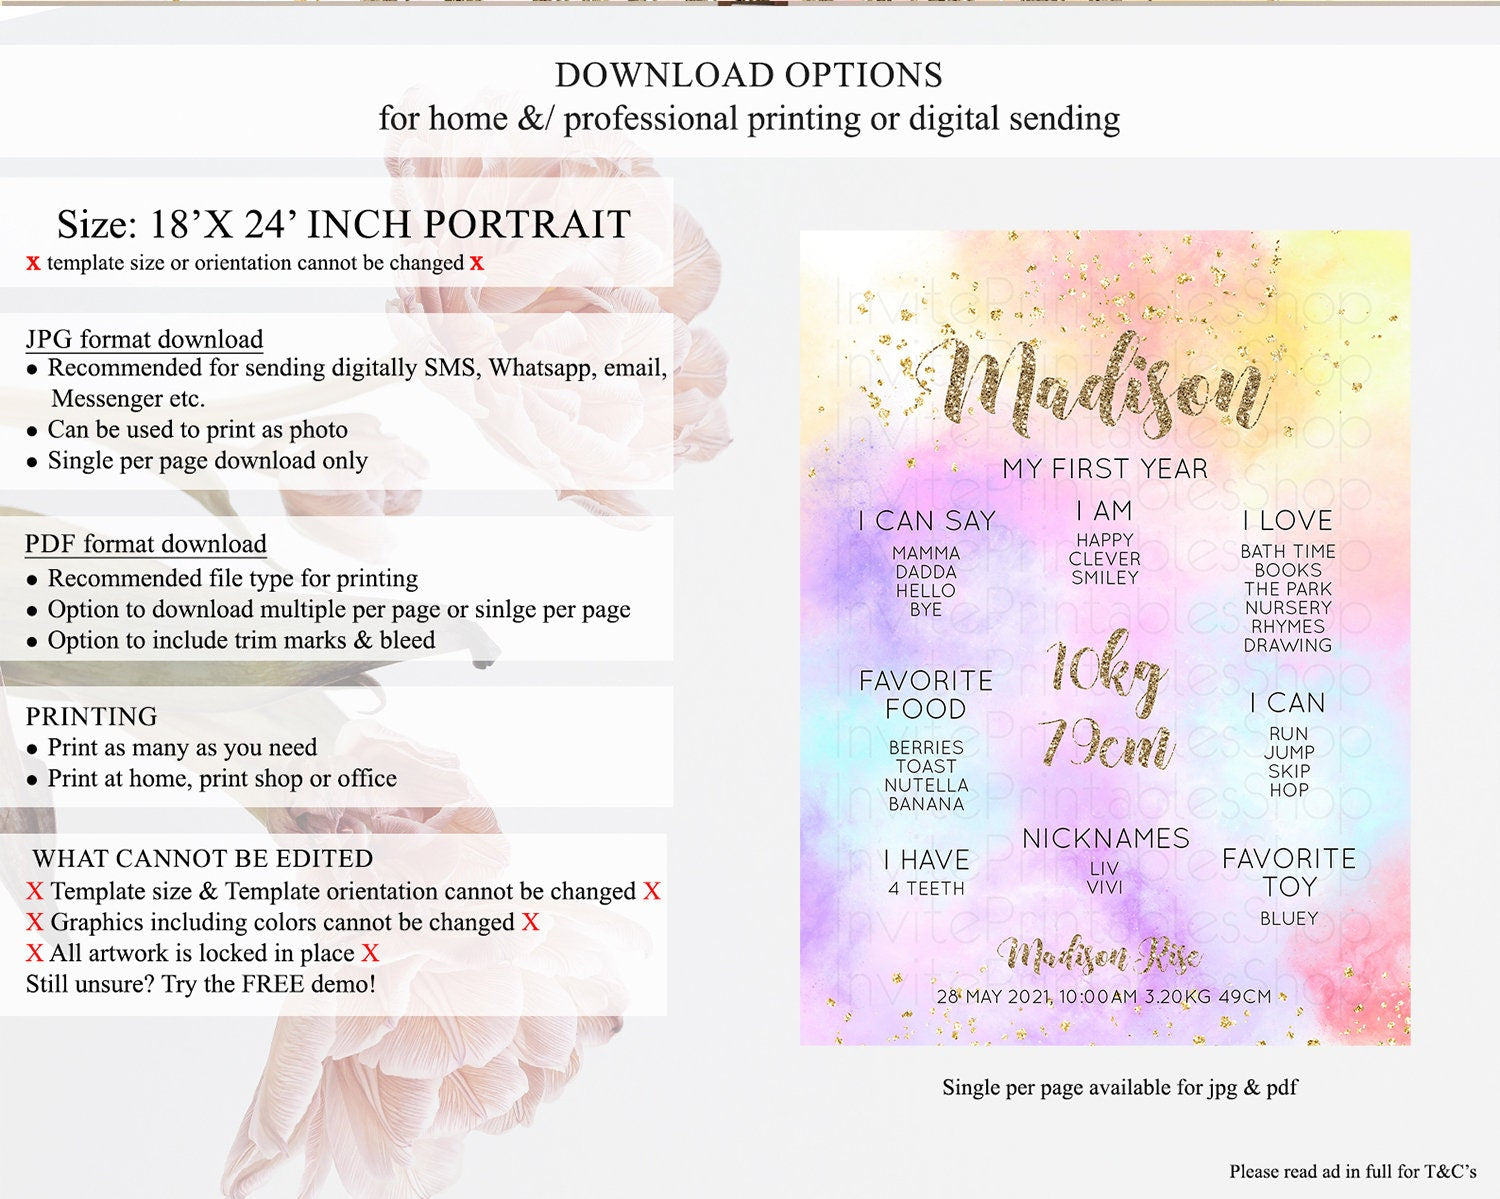Click the red X before "All artwork is locked"
Viewport: 1500px width, 1199px height.
(x=35, y=953)
